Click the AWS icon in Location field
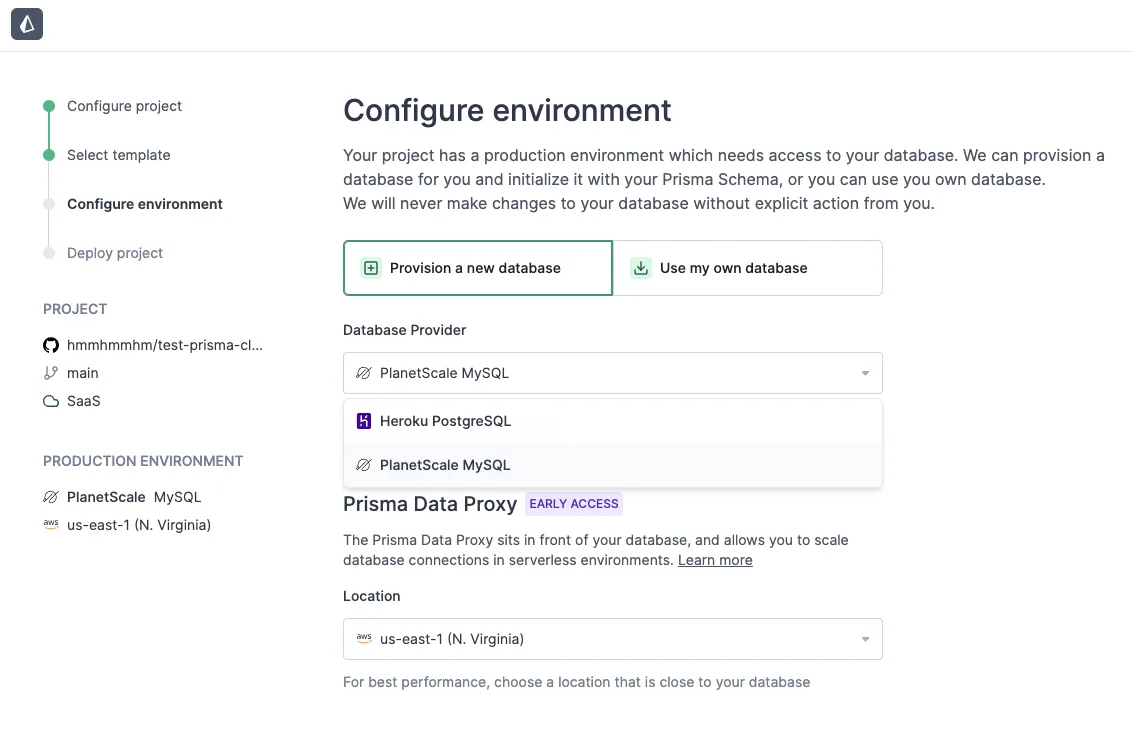The image size is (1134, 753). pyautogui.click(x=364, y=639)
